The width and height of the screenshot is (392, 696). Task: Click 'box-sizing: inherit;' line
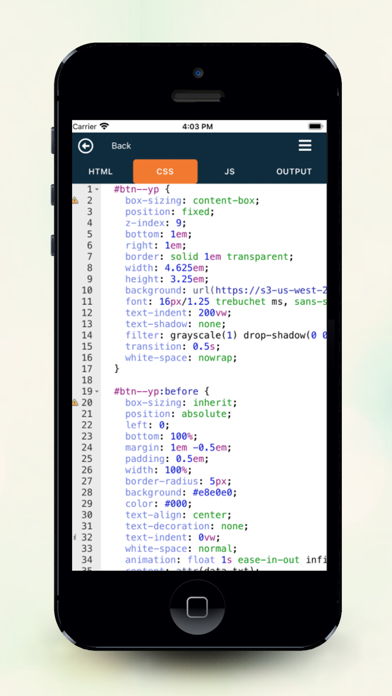[181, 403]
